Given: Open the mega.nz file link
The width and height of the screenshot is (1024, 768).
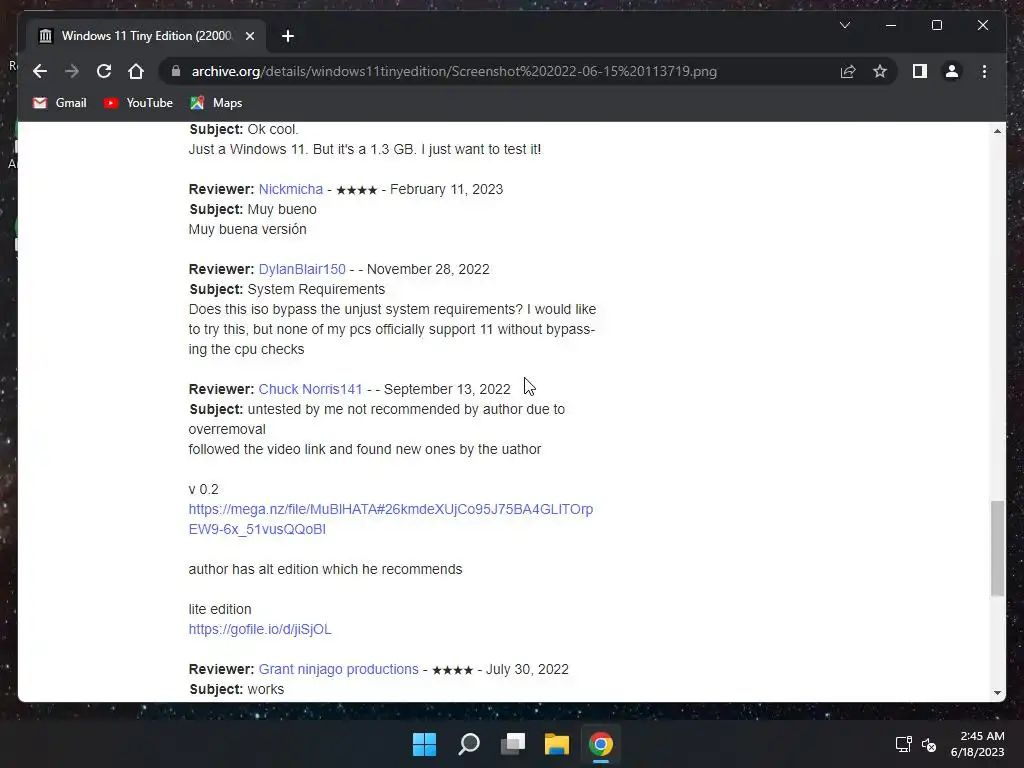Looking at the screenshot, I should point(391,519).
